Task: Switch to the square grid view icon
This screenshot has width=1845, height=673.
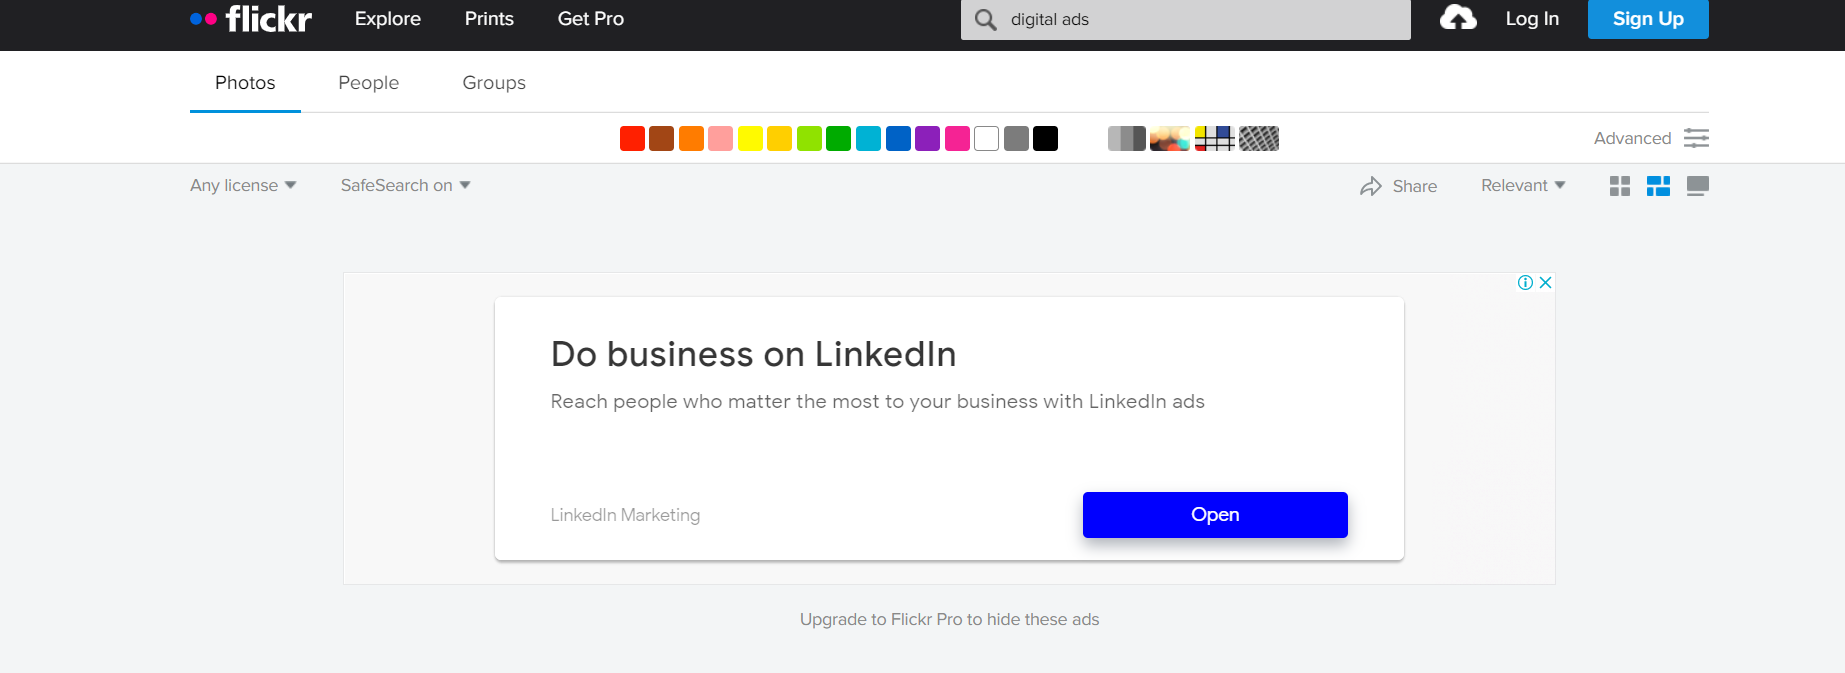Action: [1620, 186]
